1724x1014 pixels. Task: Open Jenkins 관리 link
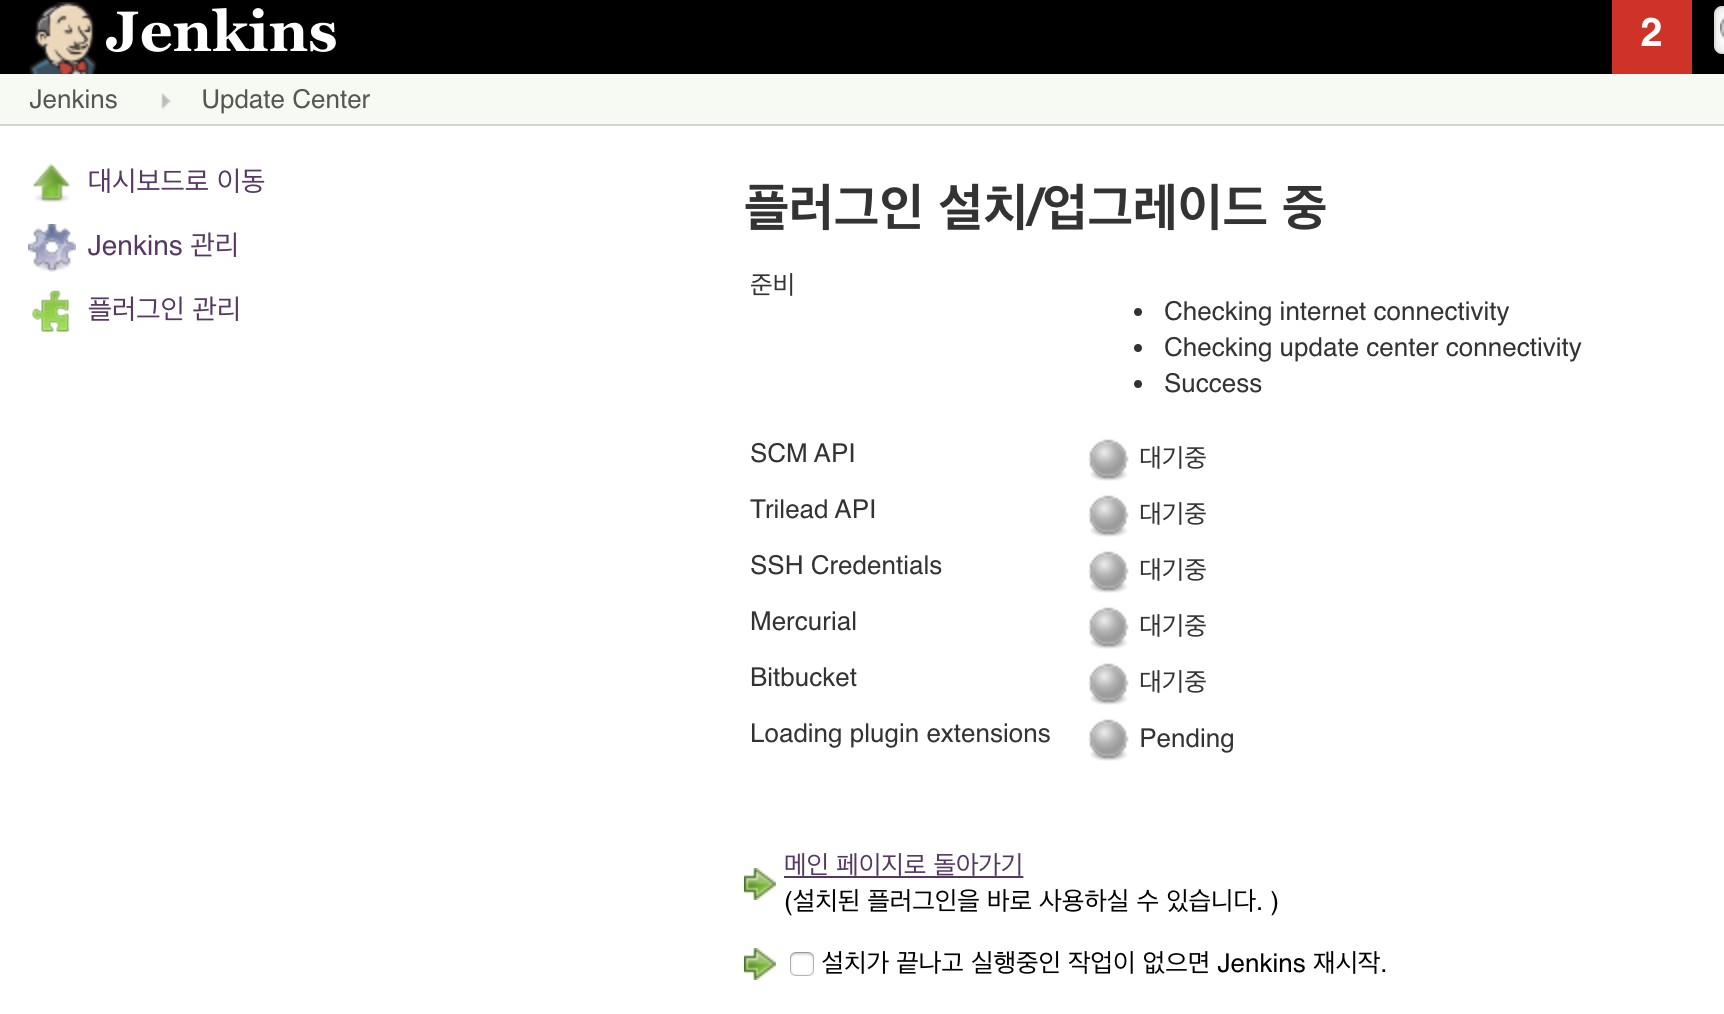(x=163, y=245)
